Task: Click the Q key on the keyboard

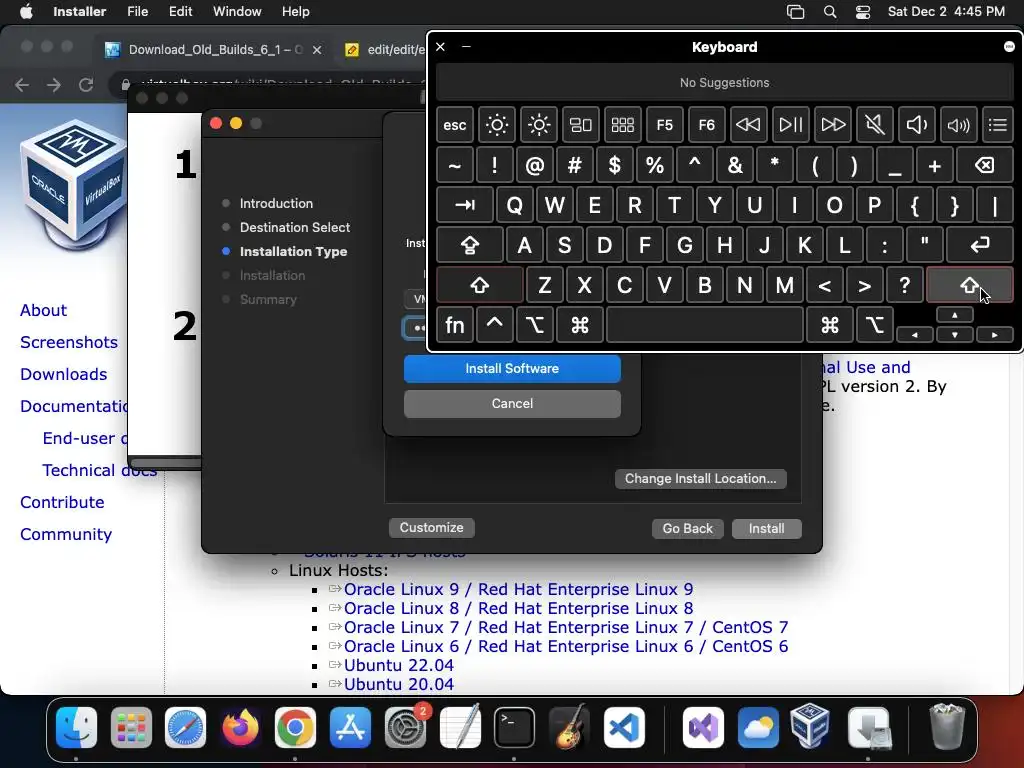Action: pyautogui.click(x=515, y=206)
